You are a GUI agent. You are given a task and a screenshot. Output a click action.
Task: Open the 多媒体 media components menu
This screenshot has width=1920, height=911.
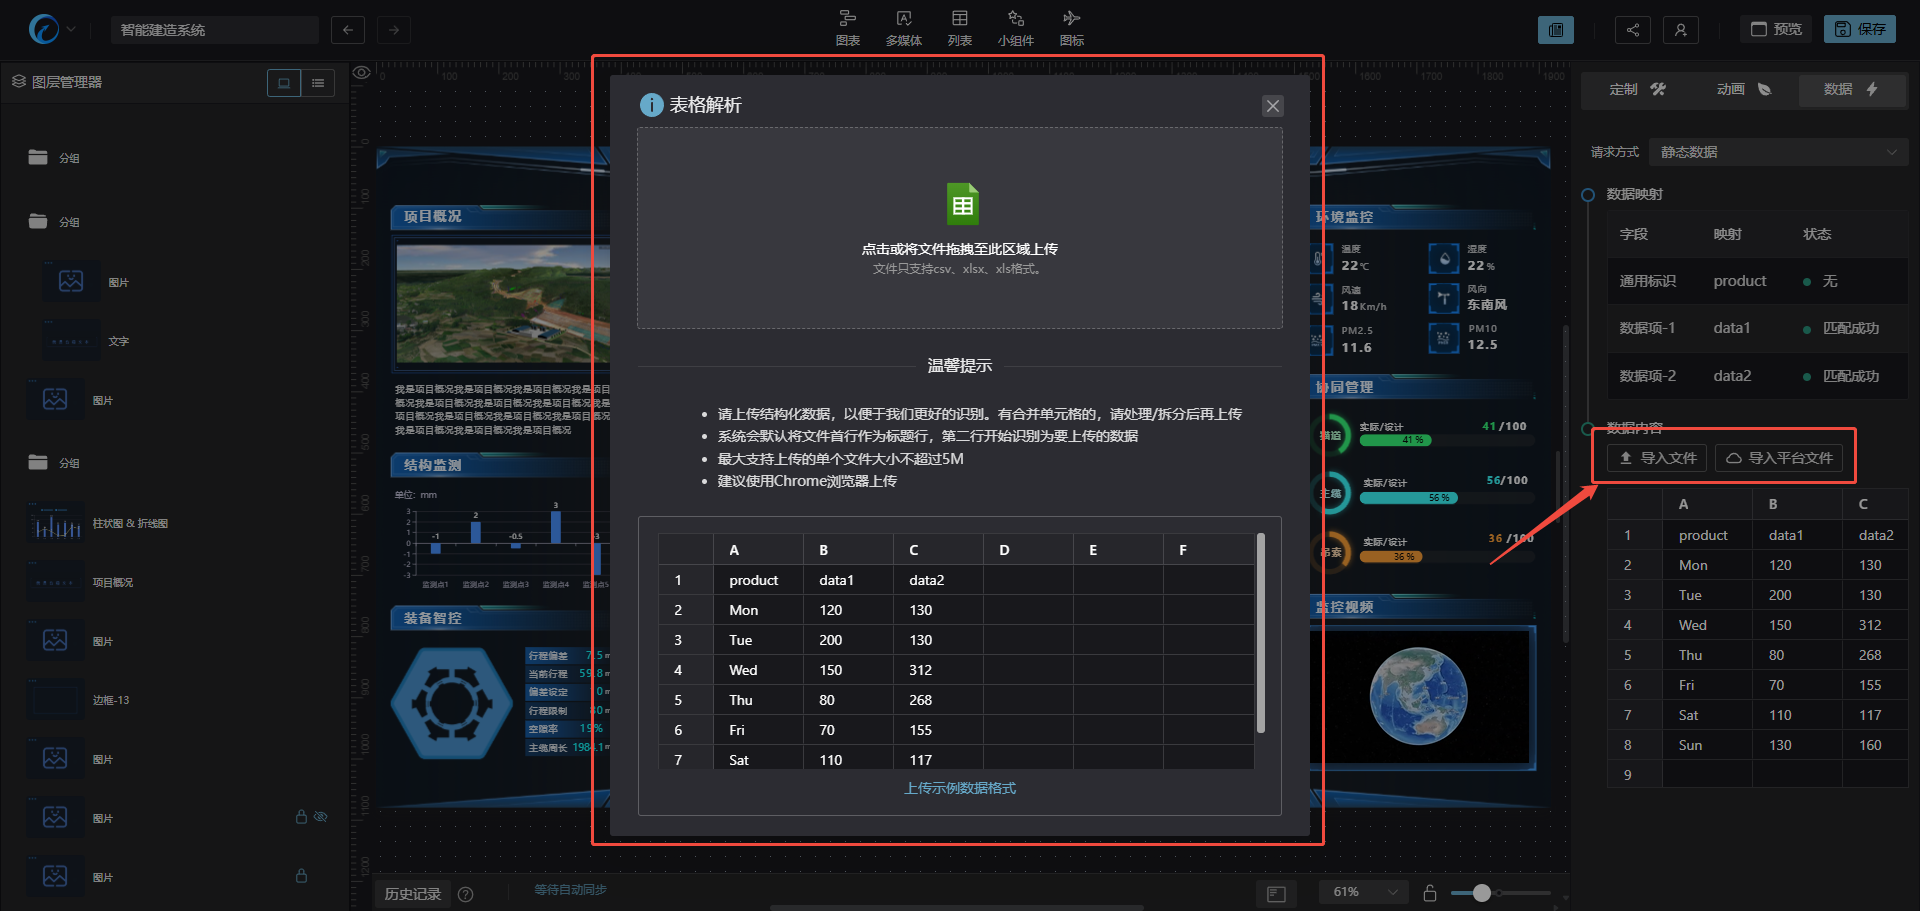click(x=903, y=28)
